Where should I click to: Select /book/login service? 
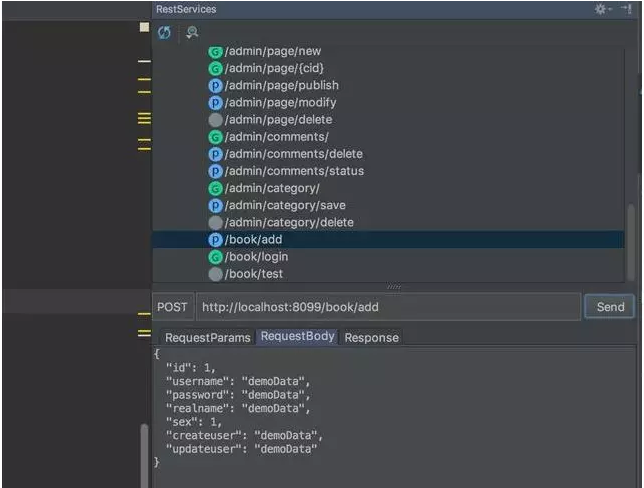click(256, 257)
